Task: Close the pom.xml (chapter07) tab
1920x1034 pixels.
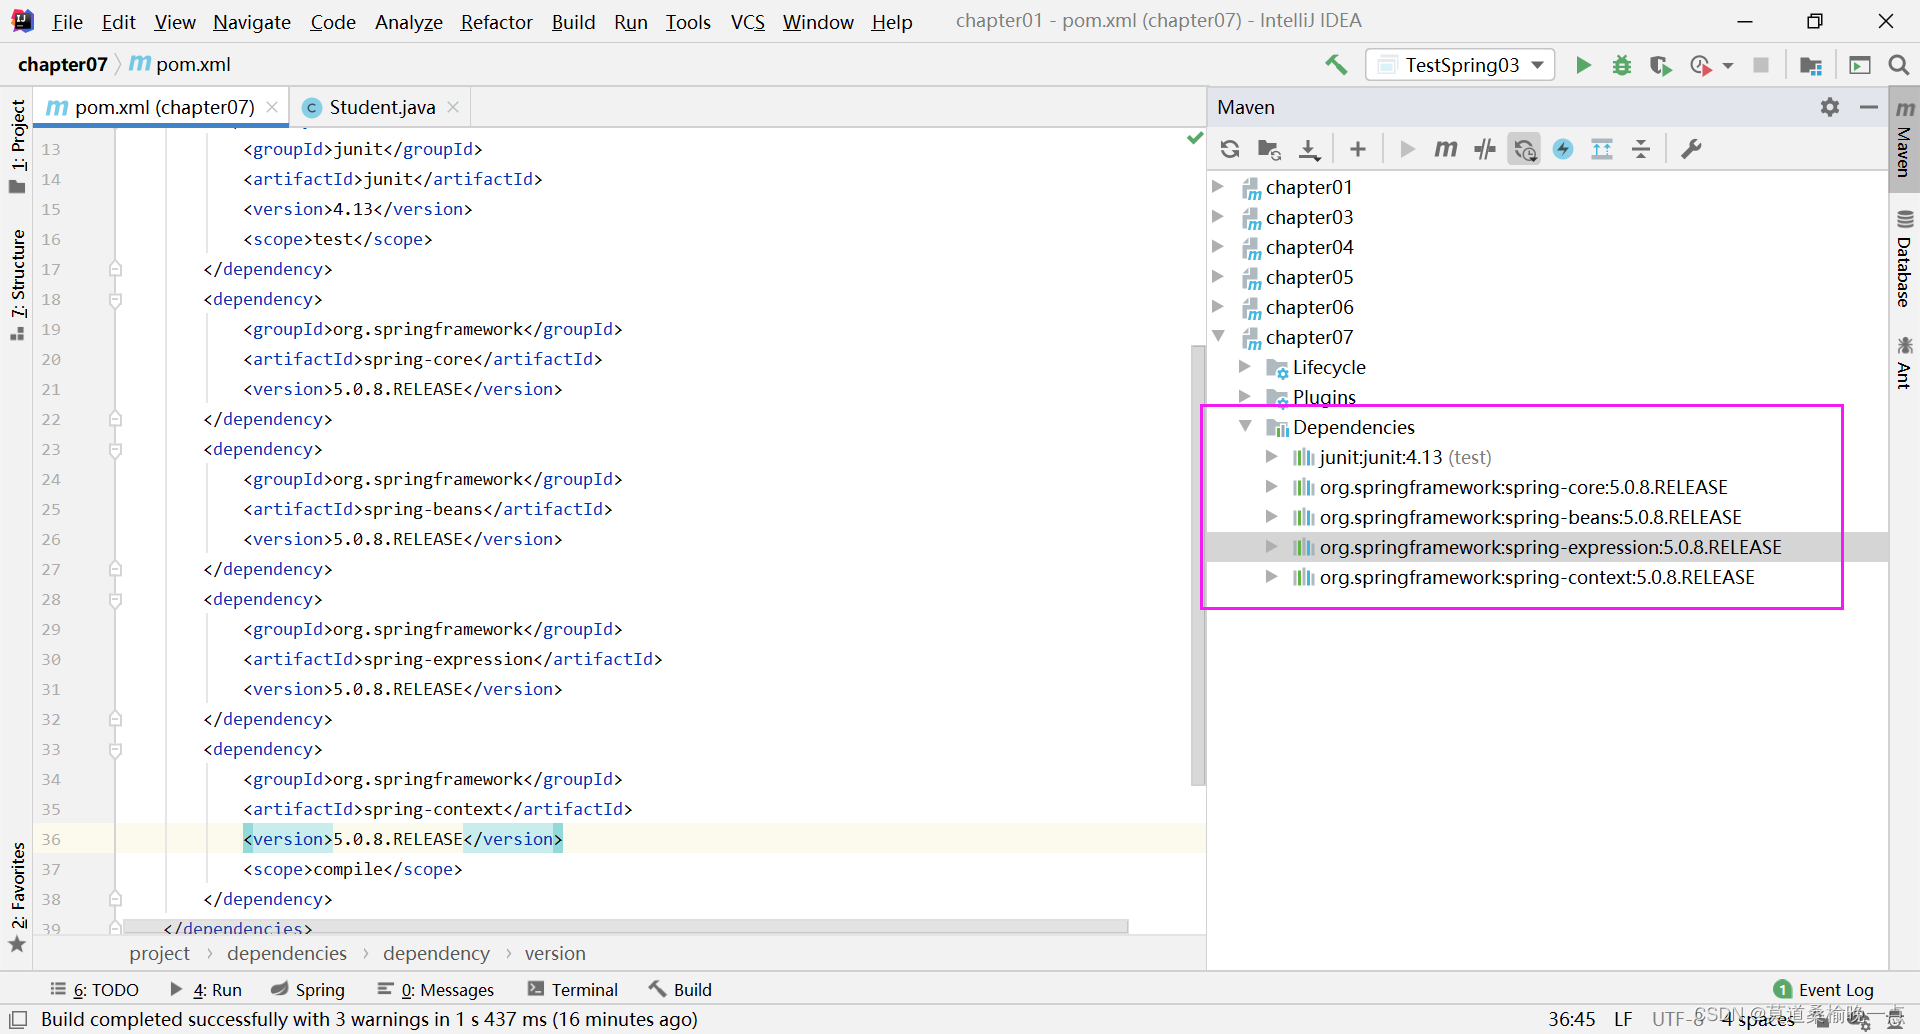Action: coord(272,107)
